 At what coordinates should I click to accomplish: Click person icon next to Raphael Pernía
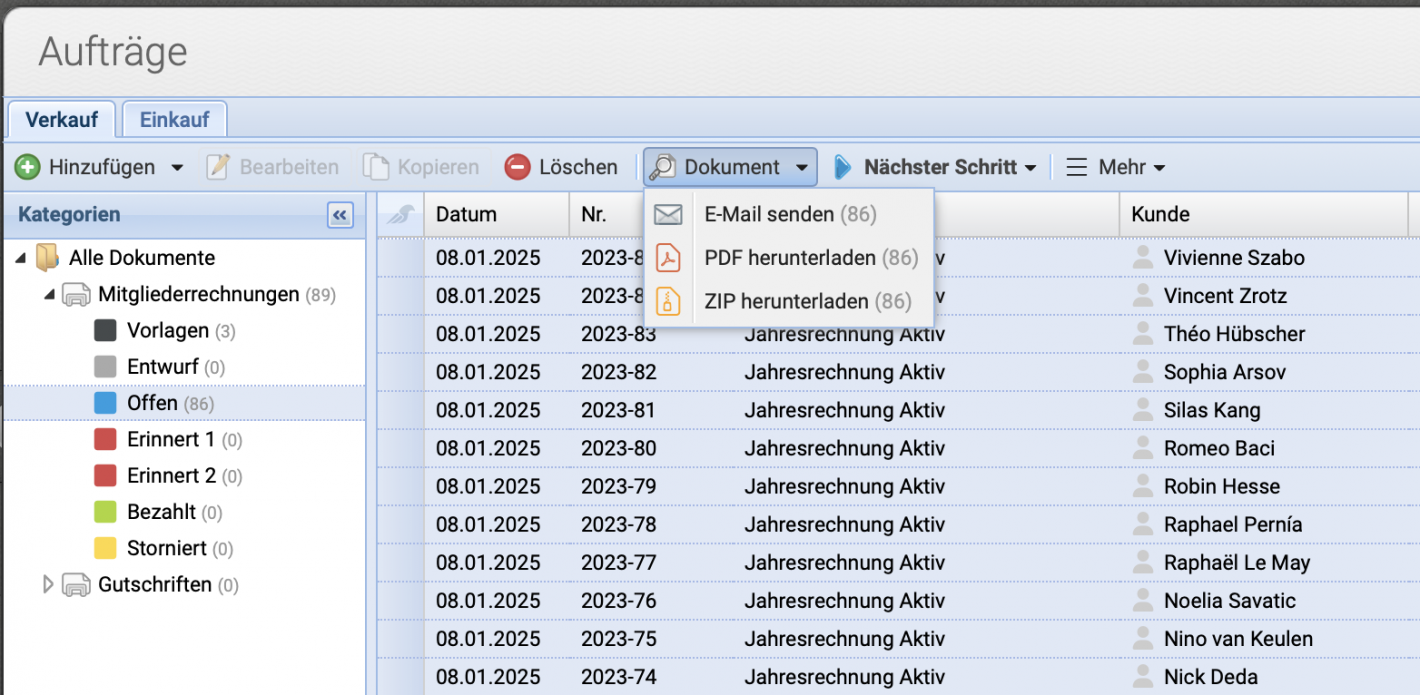pos(1143,523)
